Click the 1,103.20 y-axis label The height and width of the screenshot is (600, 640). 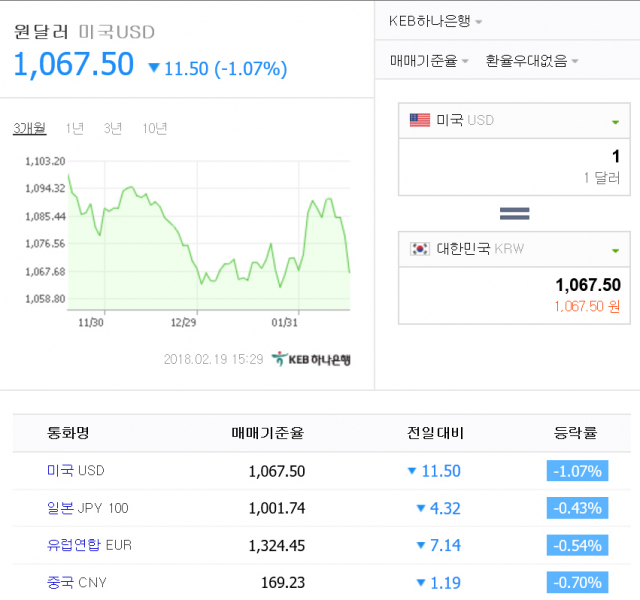click(45, 161)
